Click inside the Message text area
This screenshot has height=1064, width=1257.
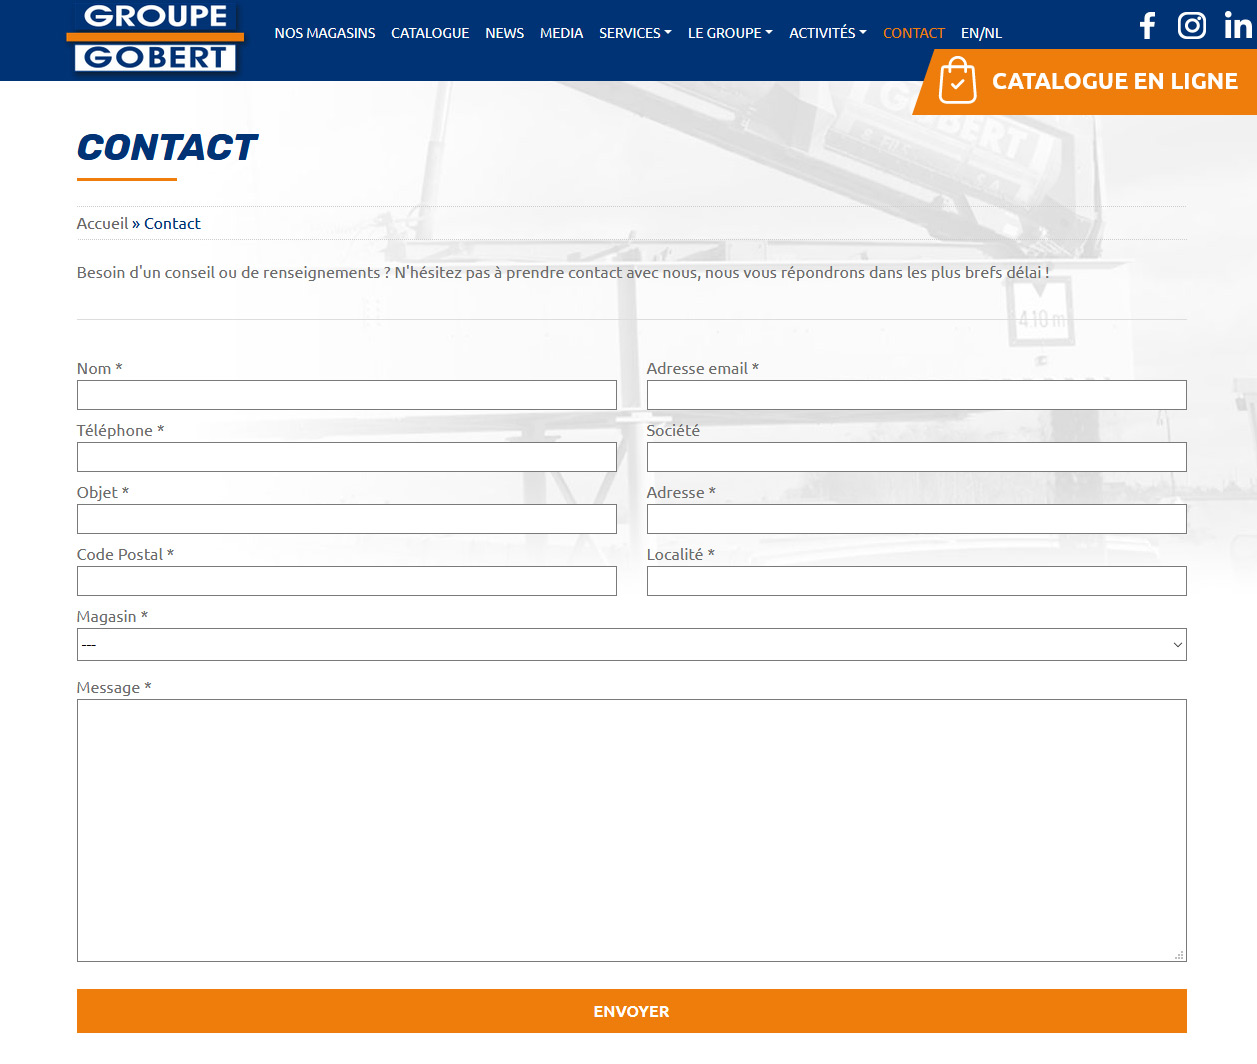[x=632, y=830]
